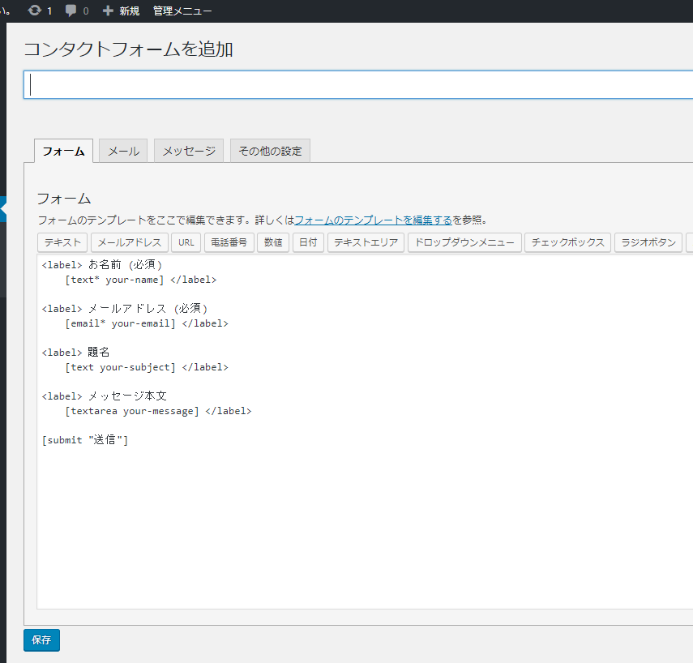Insert a メールアドレス tag
693x663 pixels.
pos(129,242)
